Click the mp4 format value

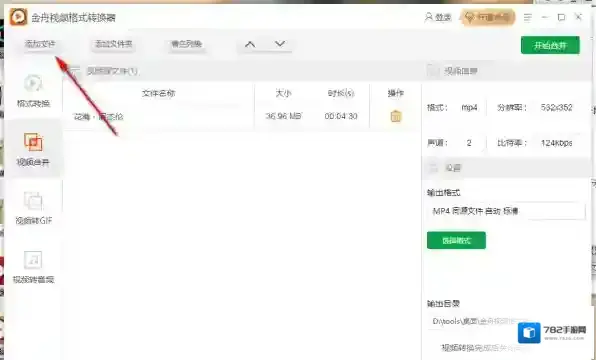click(x=469, y=108)
